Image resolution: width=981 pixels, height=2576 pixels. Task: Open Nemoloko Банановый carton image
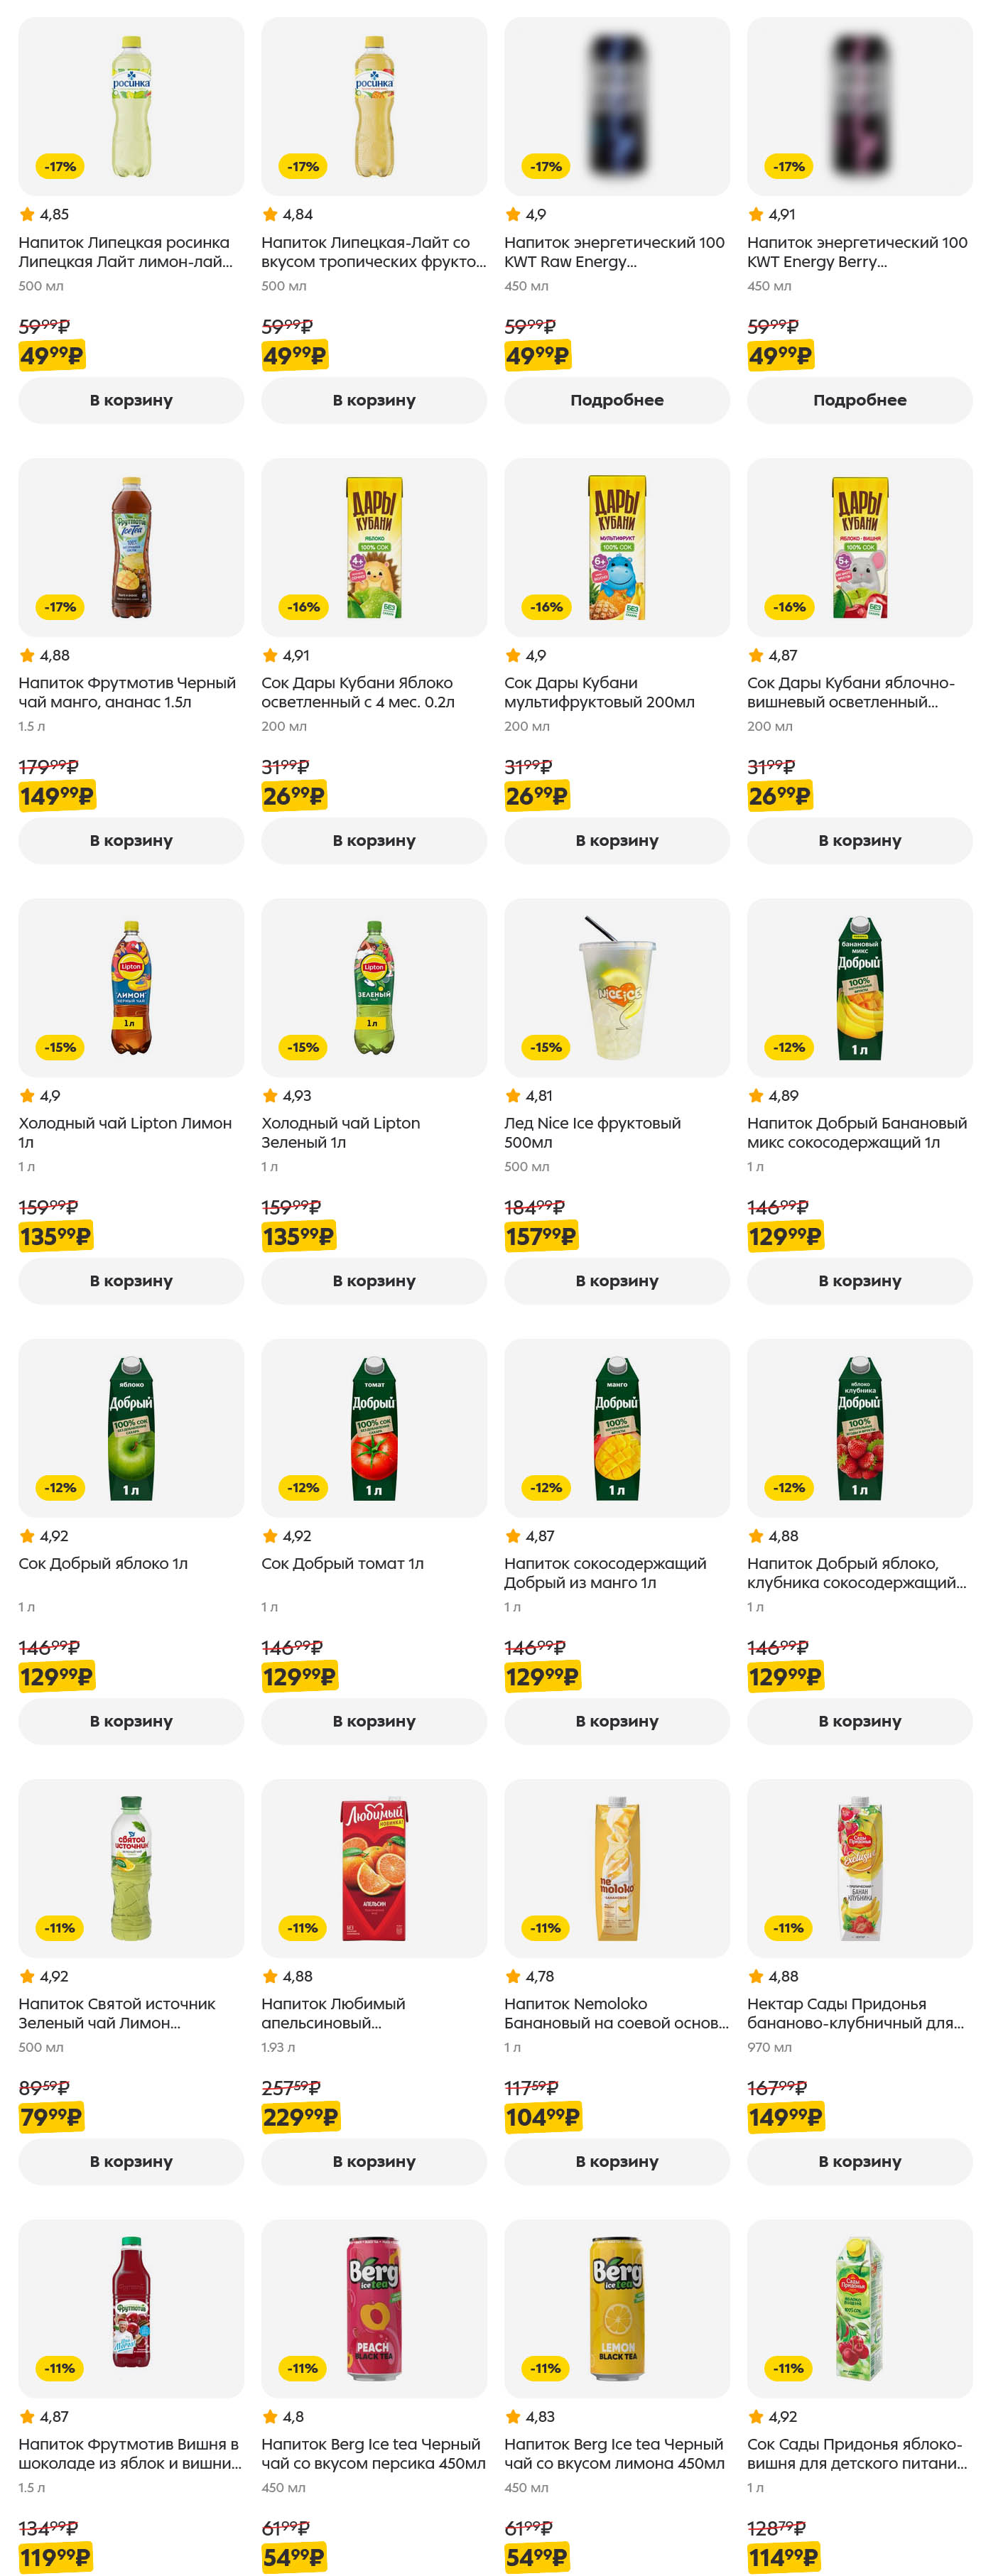[x=616, y=1867]
